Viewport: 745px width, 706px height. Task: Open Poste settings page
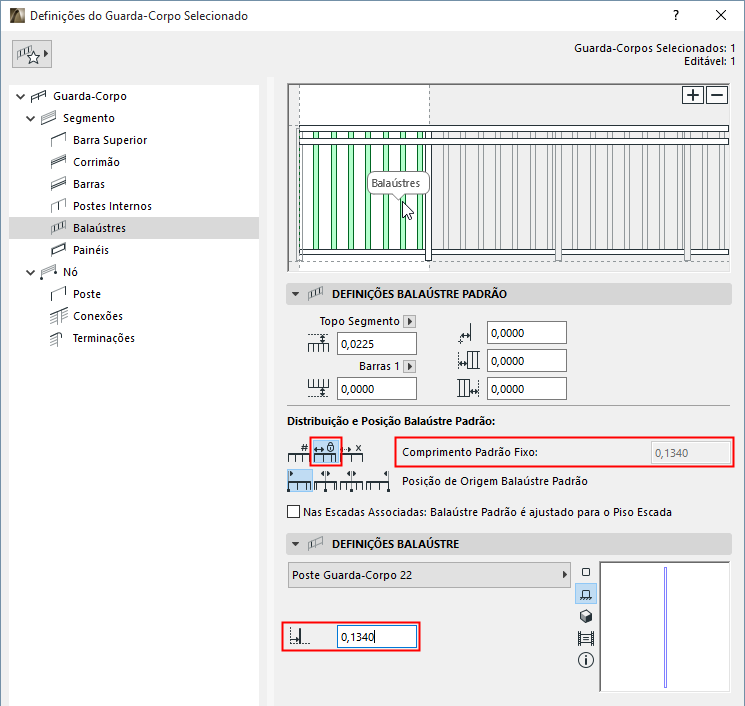click(x=87, y=294)
